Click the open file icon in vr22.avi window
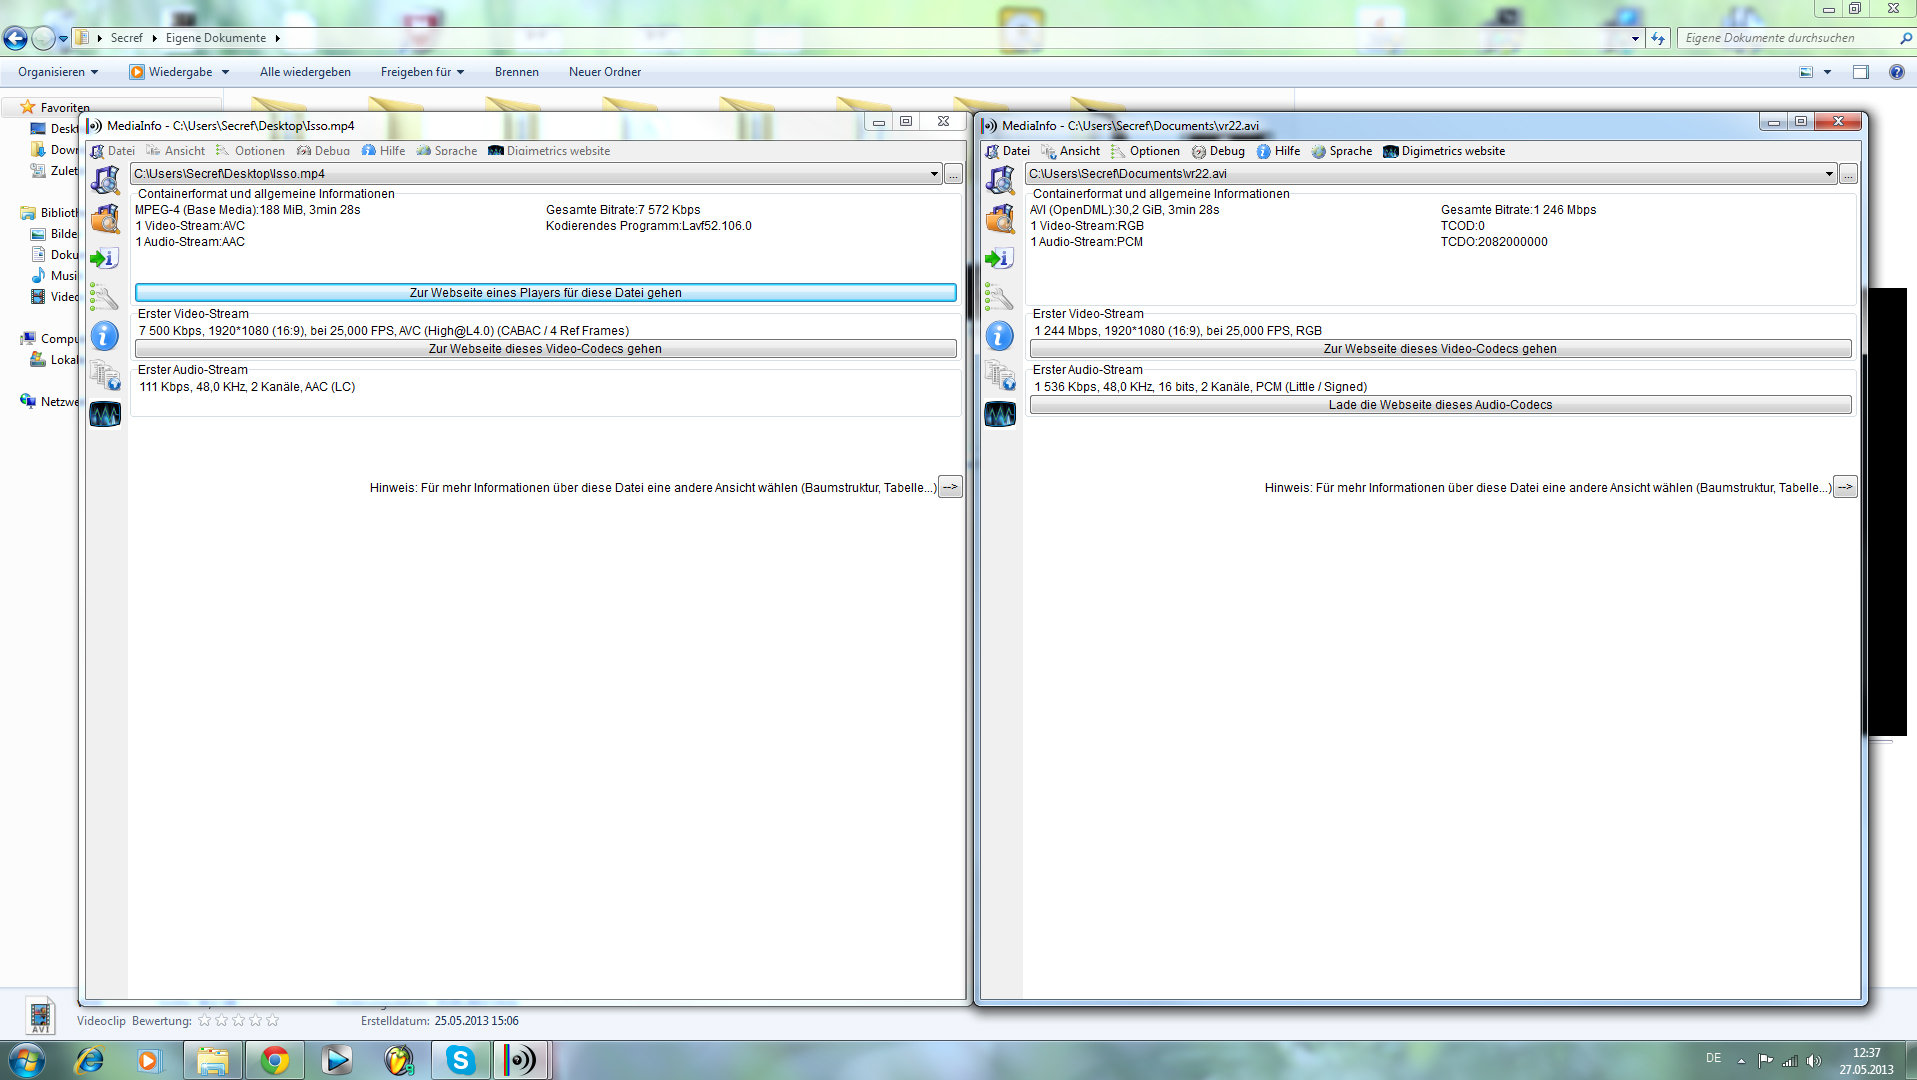 pyautogui.click(x=1000, y=181)
